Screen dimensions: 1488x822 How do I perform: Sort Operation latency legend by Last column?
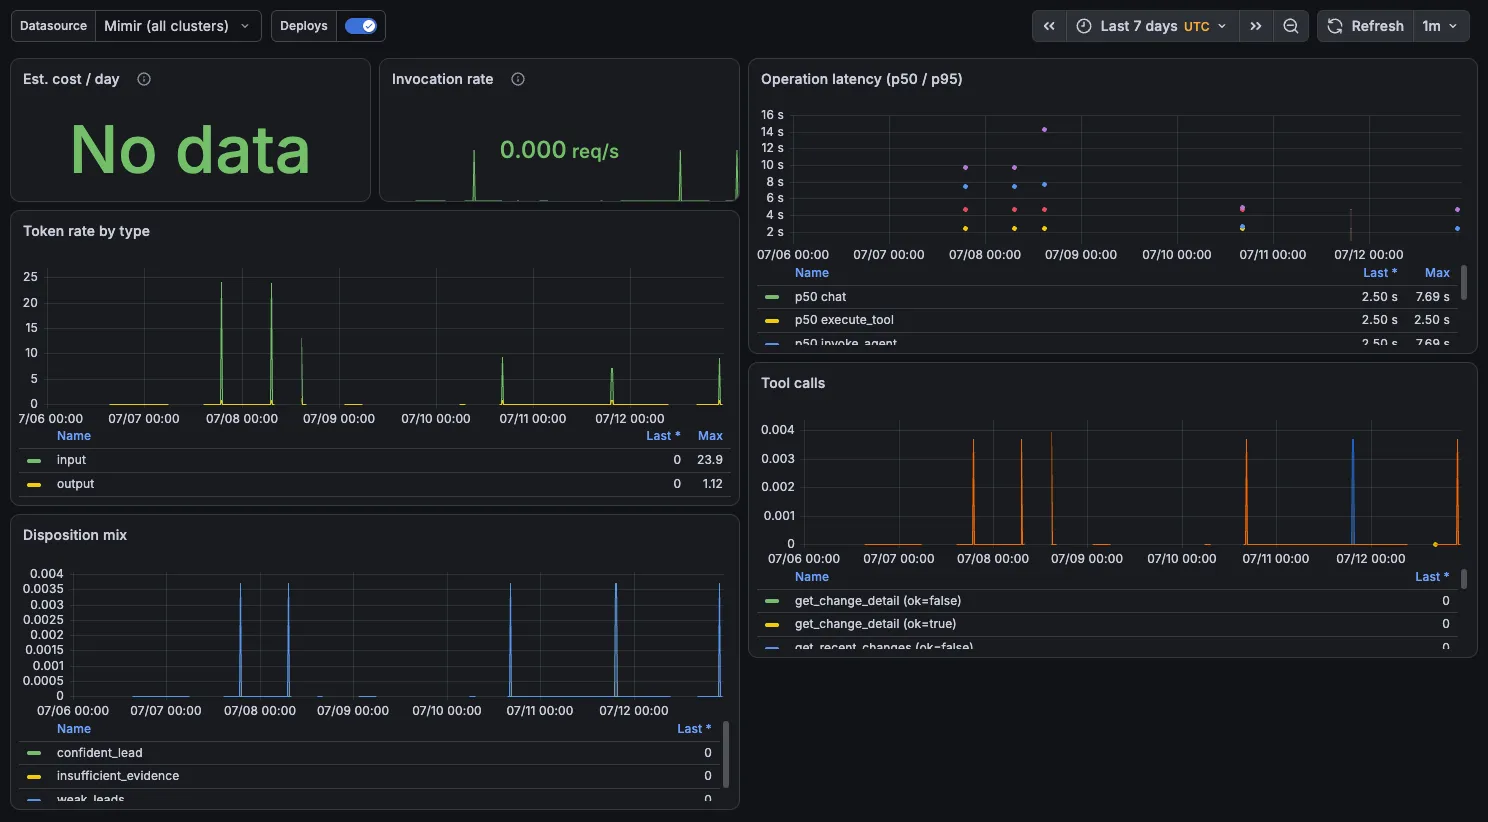point(1380,273)
